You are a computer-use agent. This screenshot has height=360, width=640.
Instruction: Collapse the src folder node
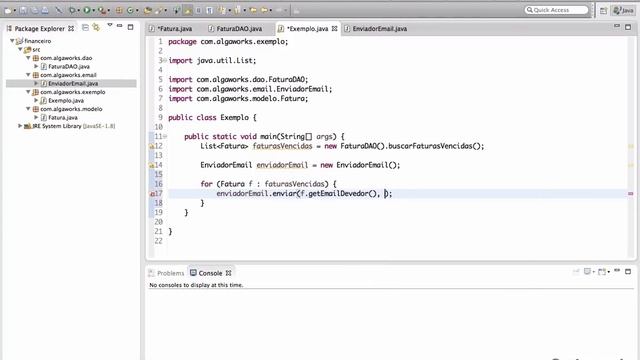[20, 49]
